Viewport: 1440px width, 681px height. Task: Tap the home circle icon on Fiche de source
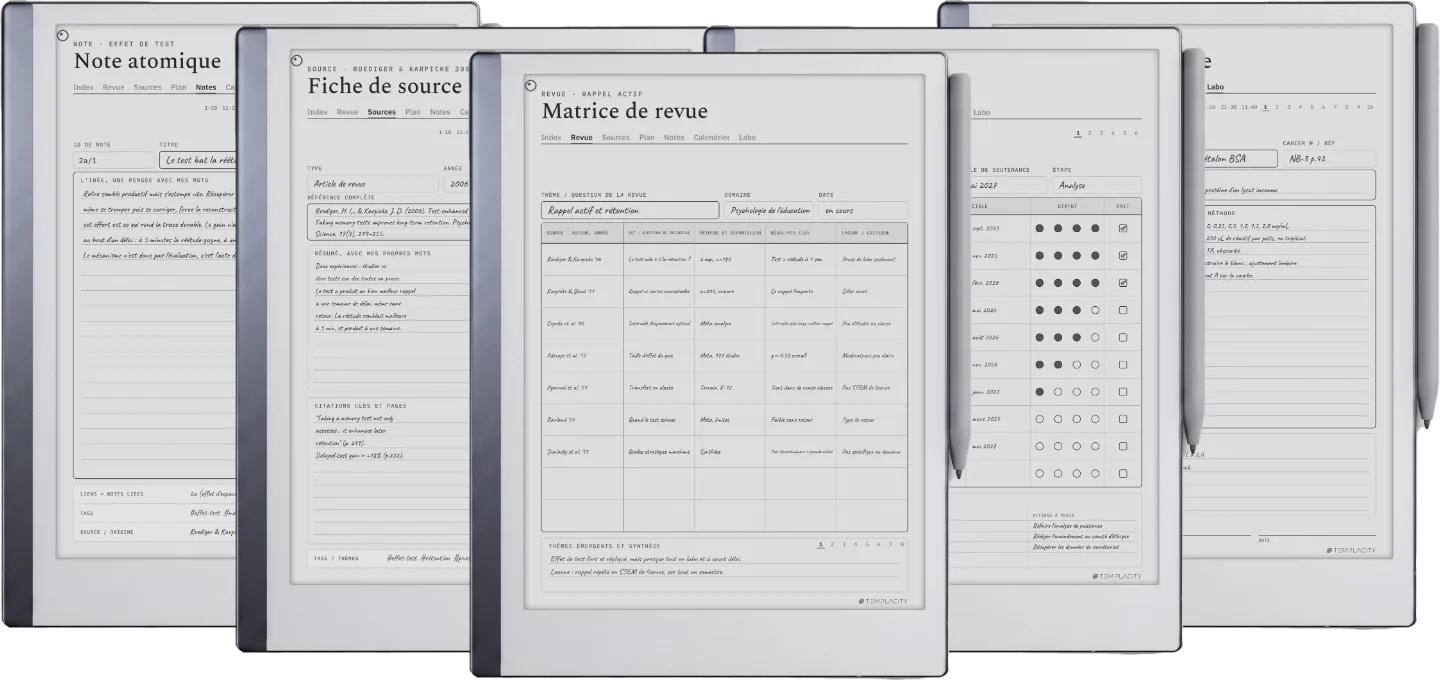click(296, 60)
